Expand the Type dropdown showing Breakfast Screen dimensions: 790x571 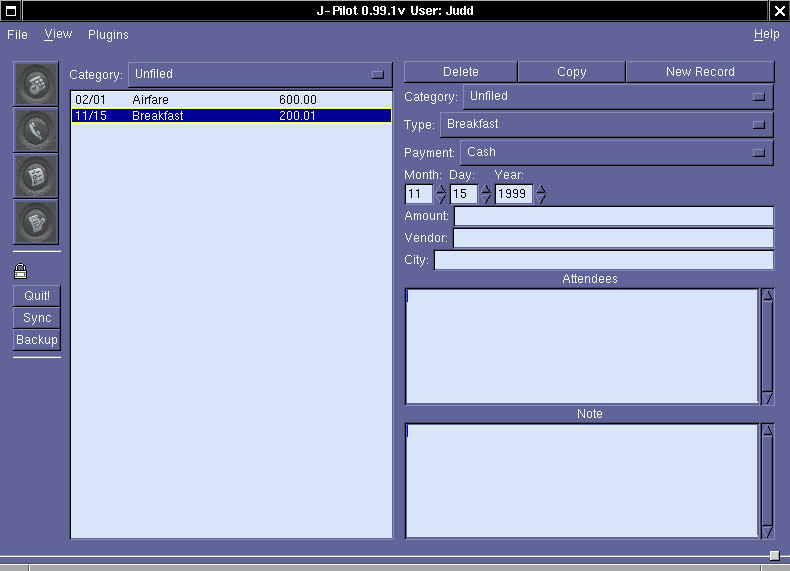point(606,125)
